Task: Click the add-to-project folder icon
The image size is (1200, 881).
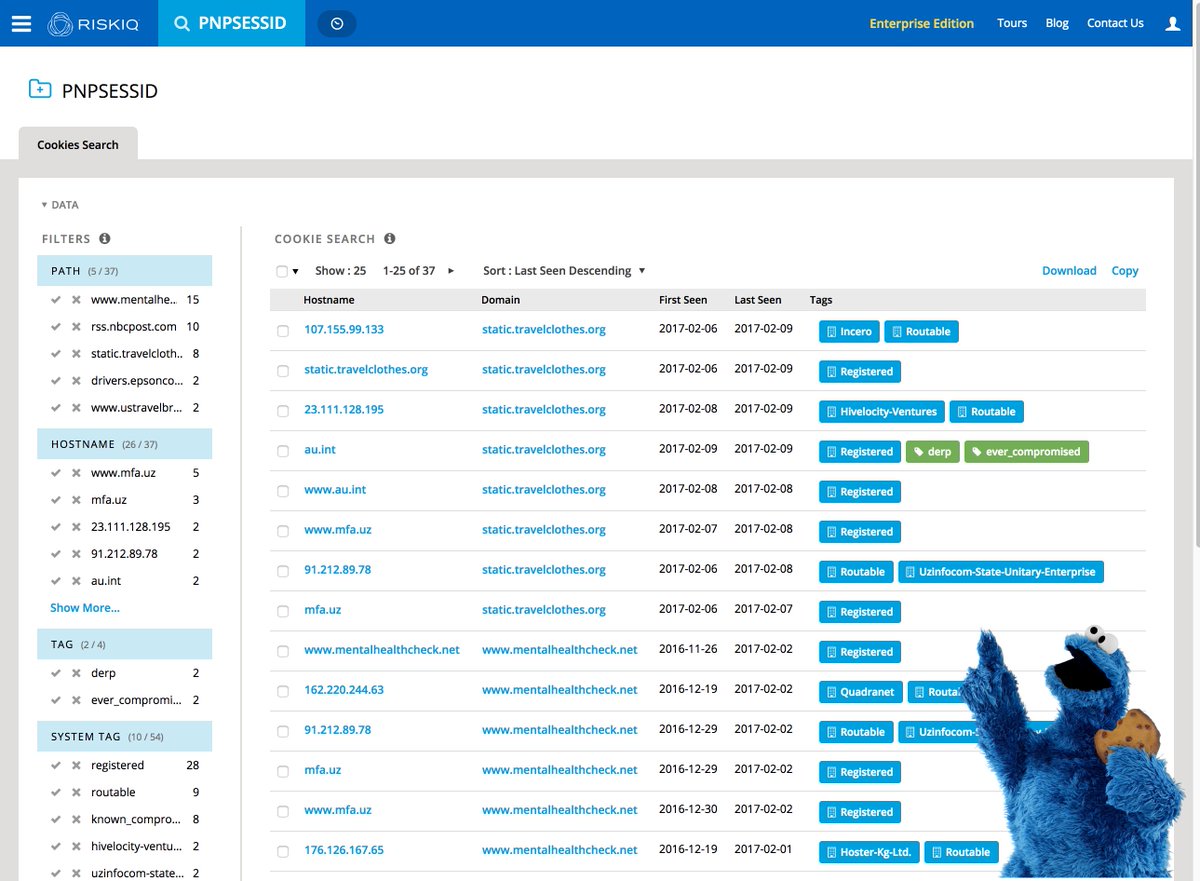Action: pos(40,89)
